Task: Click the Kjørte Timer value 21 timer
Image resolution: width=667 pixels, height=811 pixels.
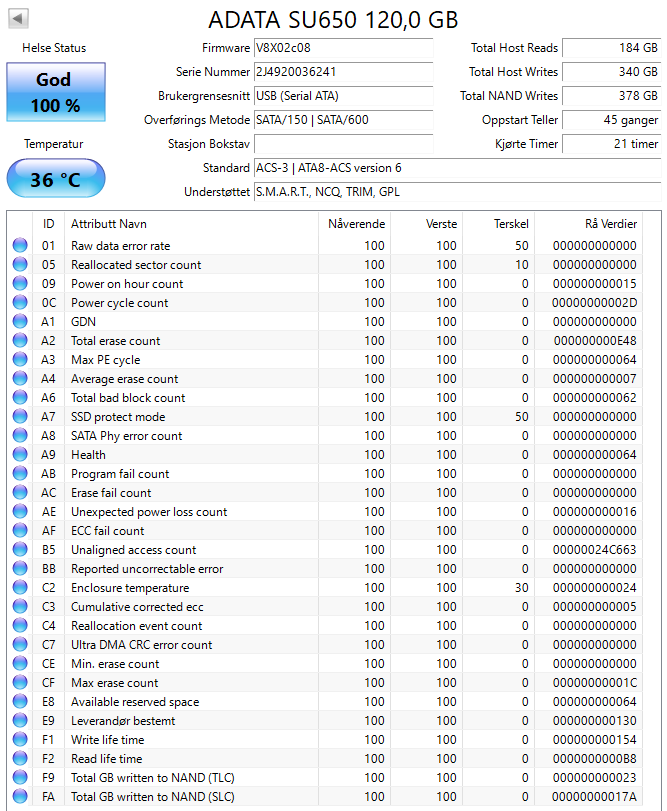Action: pyautogui.click(x=612, y=144)
